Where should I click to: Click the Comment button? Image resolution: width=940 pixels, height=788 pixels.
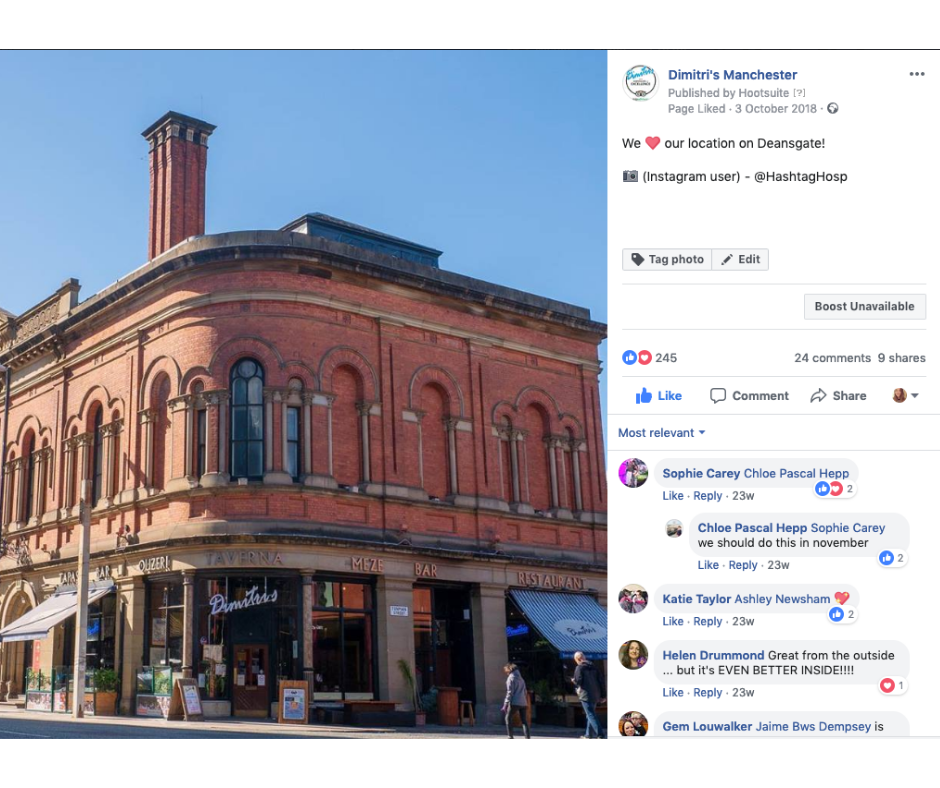coord(749,396)
